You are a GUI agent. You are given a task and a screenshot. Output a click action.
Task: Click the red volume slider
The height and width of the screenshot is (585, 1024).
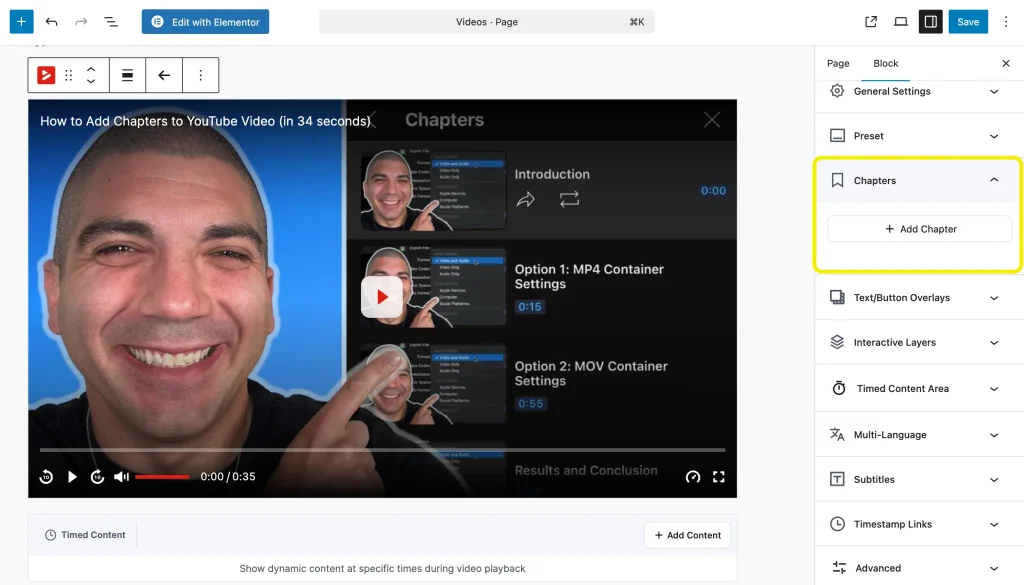(x=162, y=477)
